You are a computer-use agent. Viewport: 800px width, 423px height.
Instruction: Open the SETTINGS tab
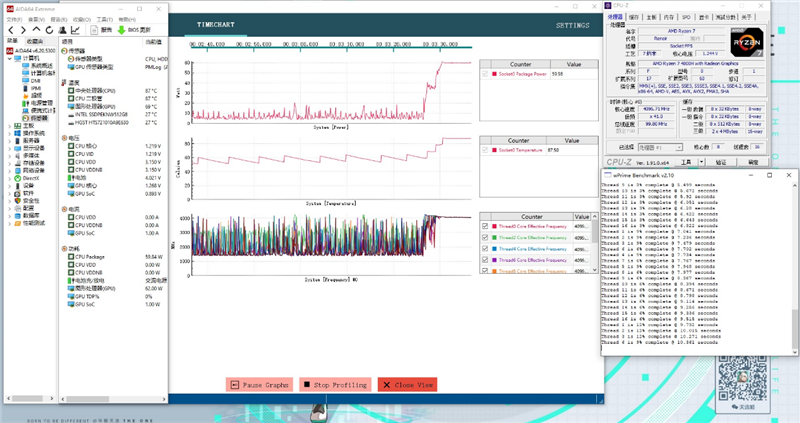572,25
